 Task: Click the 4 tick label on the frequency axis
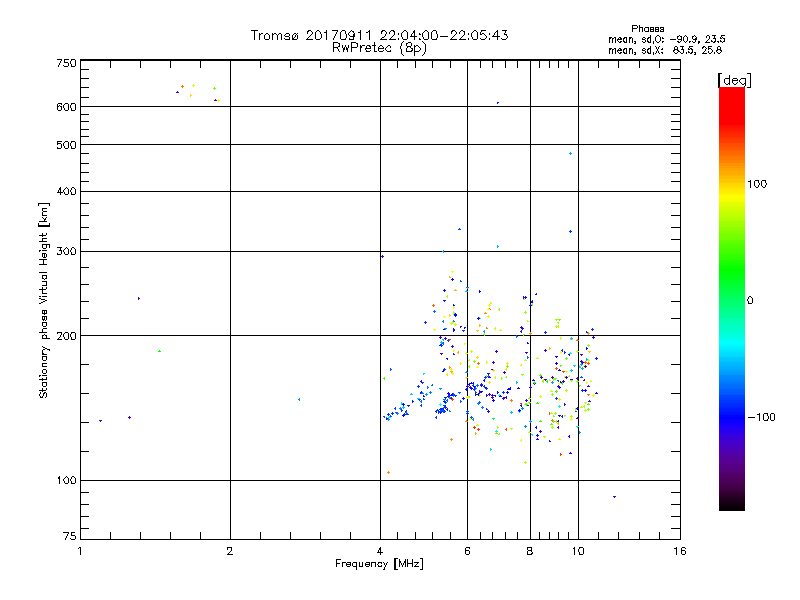coord(380,551)
